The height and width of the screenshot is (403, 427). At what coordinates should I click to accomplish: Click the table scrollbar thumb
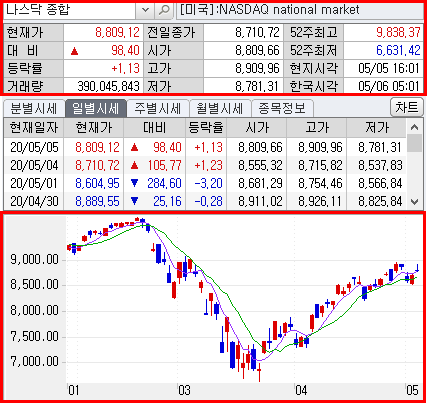tap(414, 143)
